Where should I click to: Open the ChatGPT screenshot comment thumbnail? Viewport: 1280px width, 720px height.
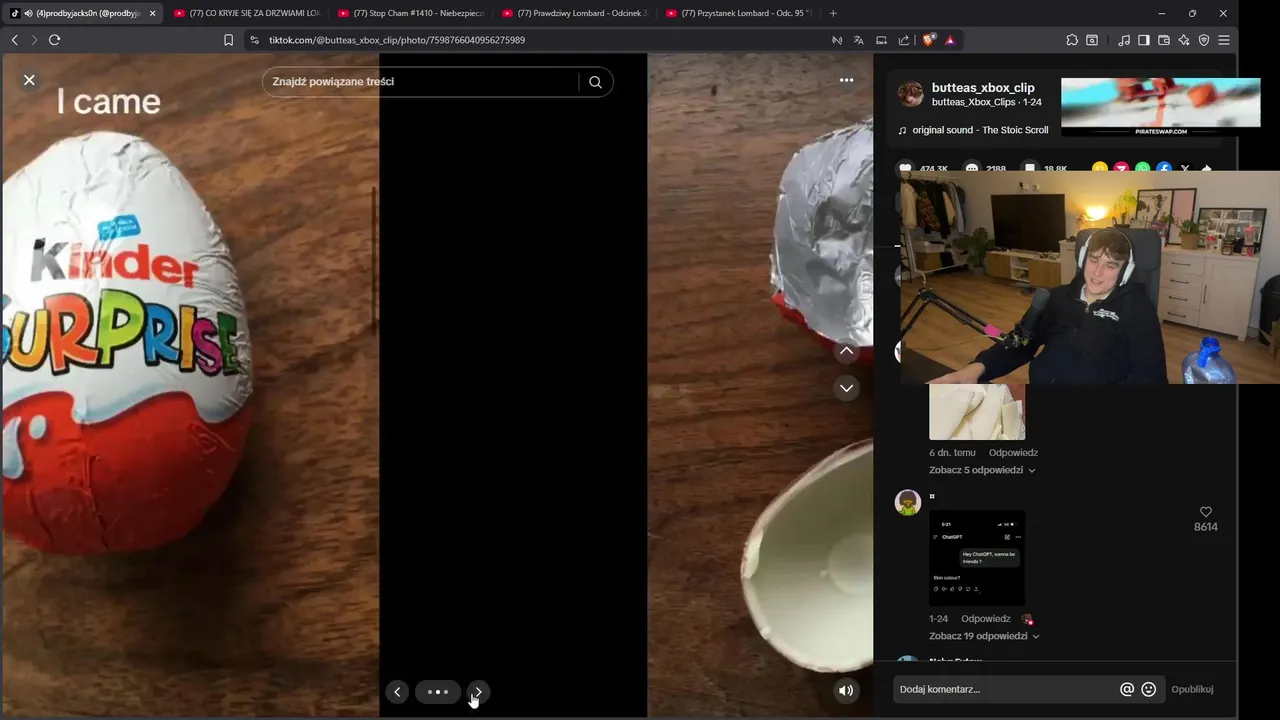(977, 558)
